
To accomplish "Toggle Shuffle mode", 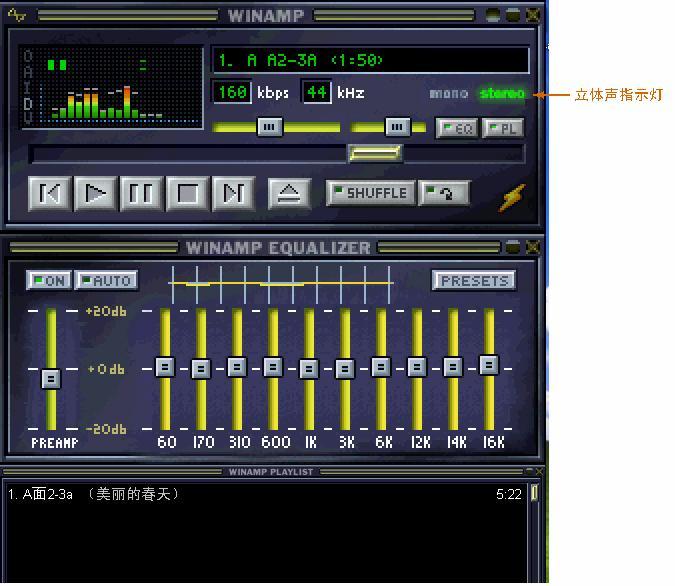I will 371,193.
